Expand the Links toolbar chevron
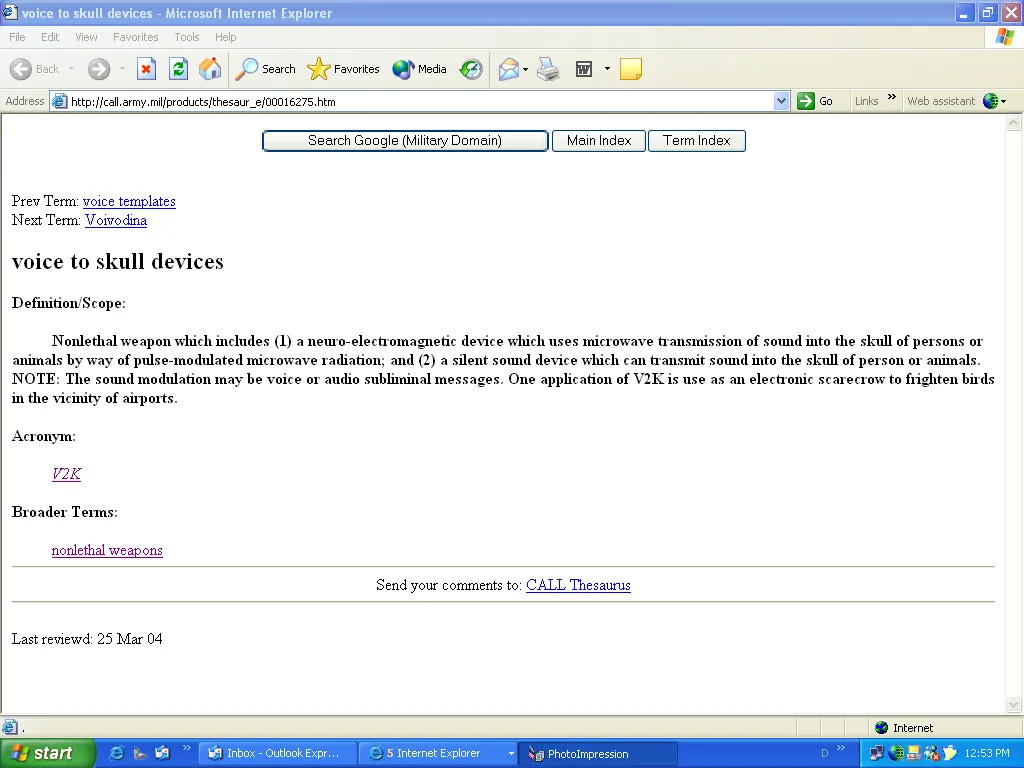This screenshot has width=1024, height=768. (x=891, y=97)
